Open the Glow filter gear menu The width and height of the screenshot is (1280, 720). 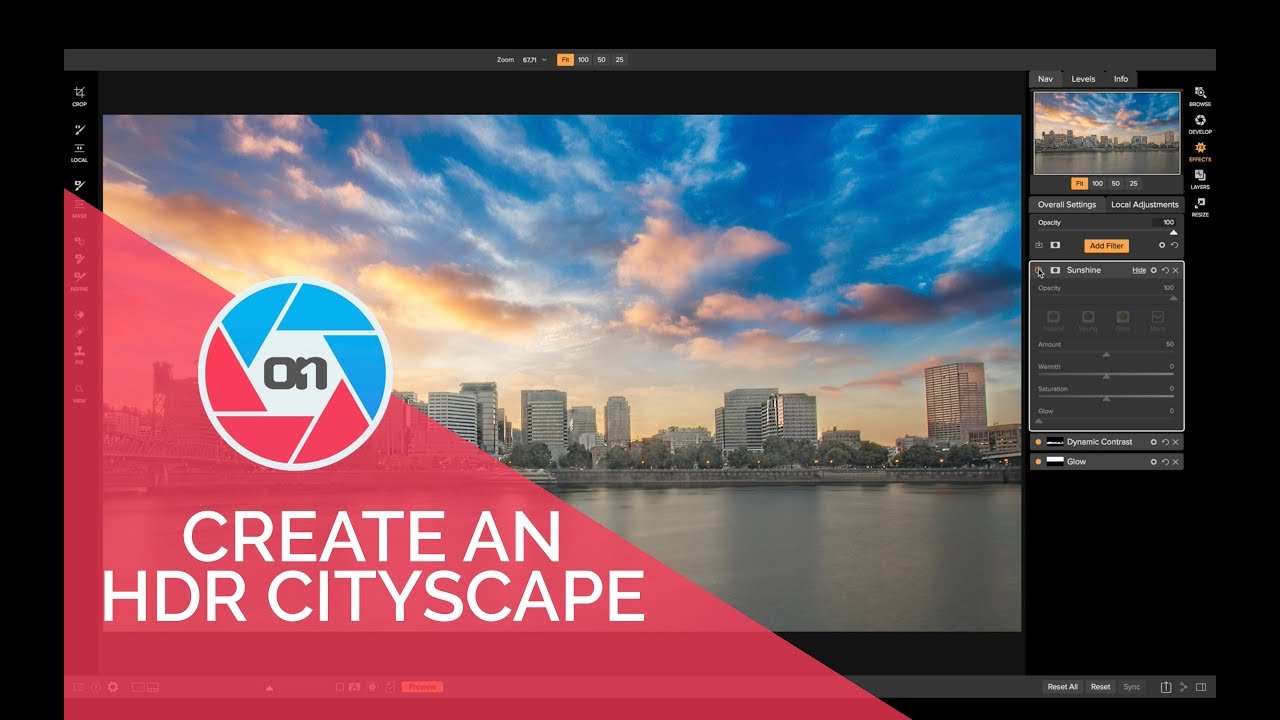coord(1154,462)
